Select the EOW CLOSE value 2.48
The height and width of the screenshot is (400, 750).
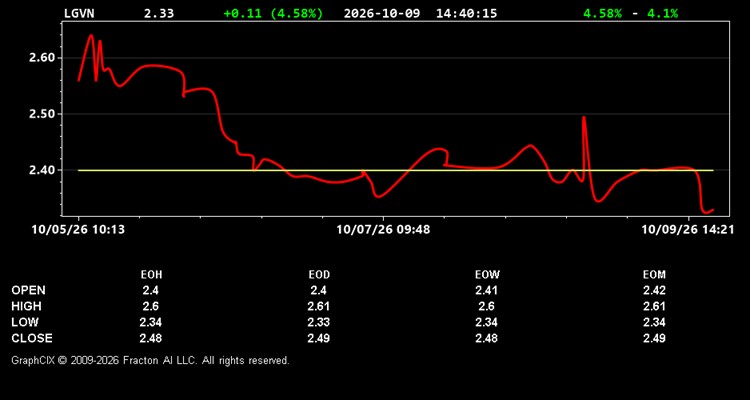[x=486, y=338]
